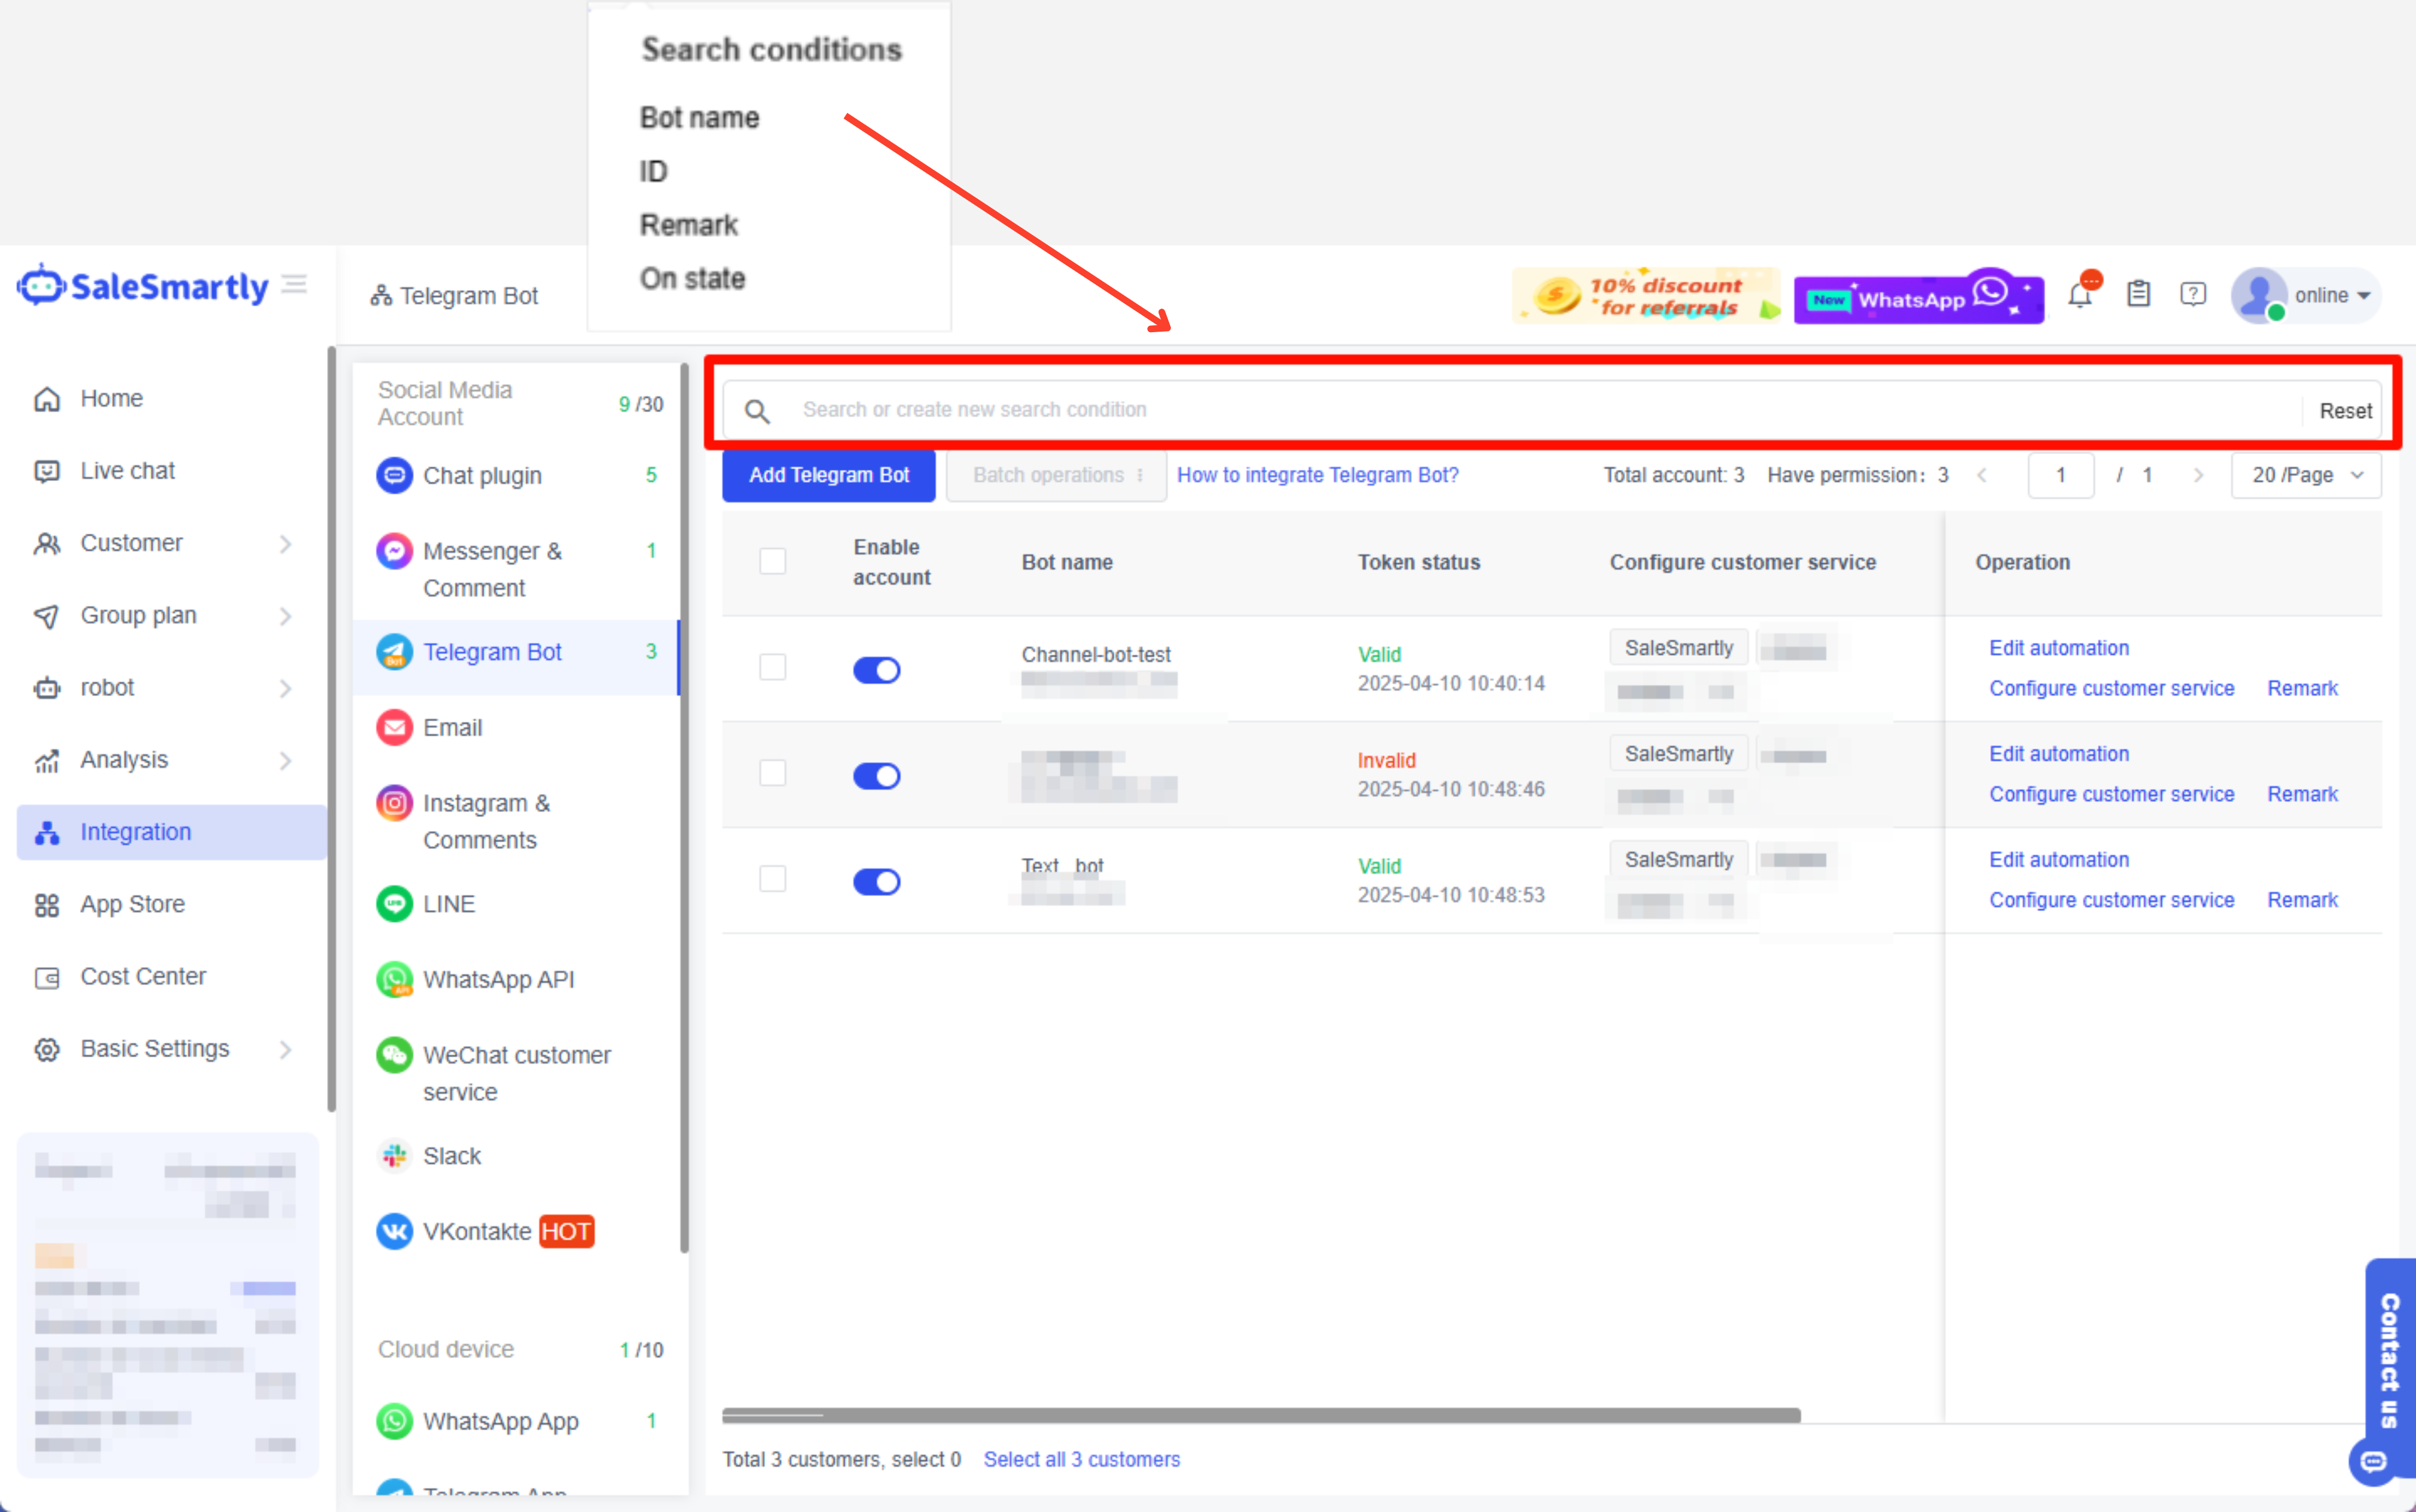Viewport: 2416px width, 1512px height.
Task: Open the Slack channel entry
Action: pos(451,1155)
